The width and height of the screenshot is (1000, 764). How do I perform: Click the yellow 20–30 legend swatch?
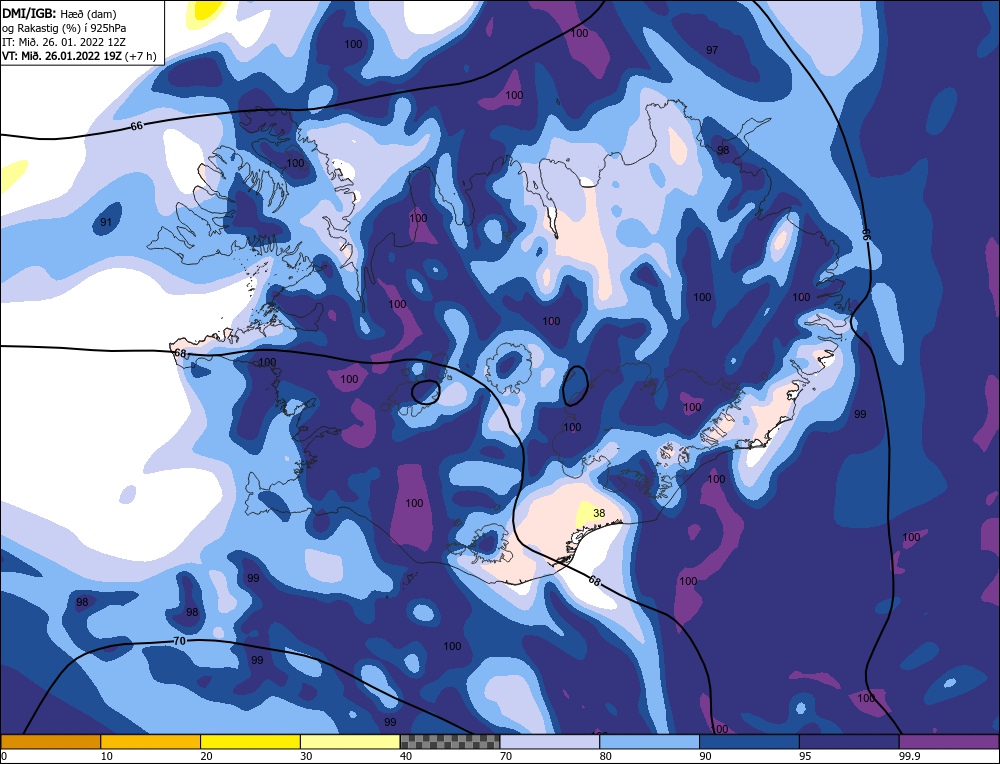click(250, 741)
